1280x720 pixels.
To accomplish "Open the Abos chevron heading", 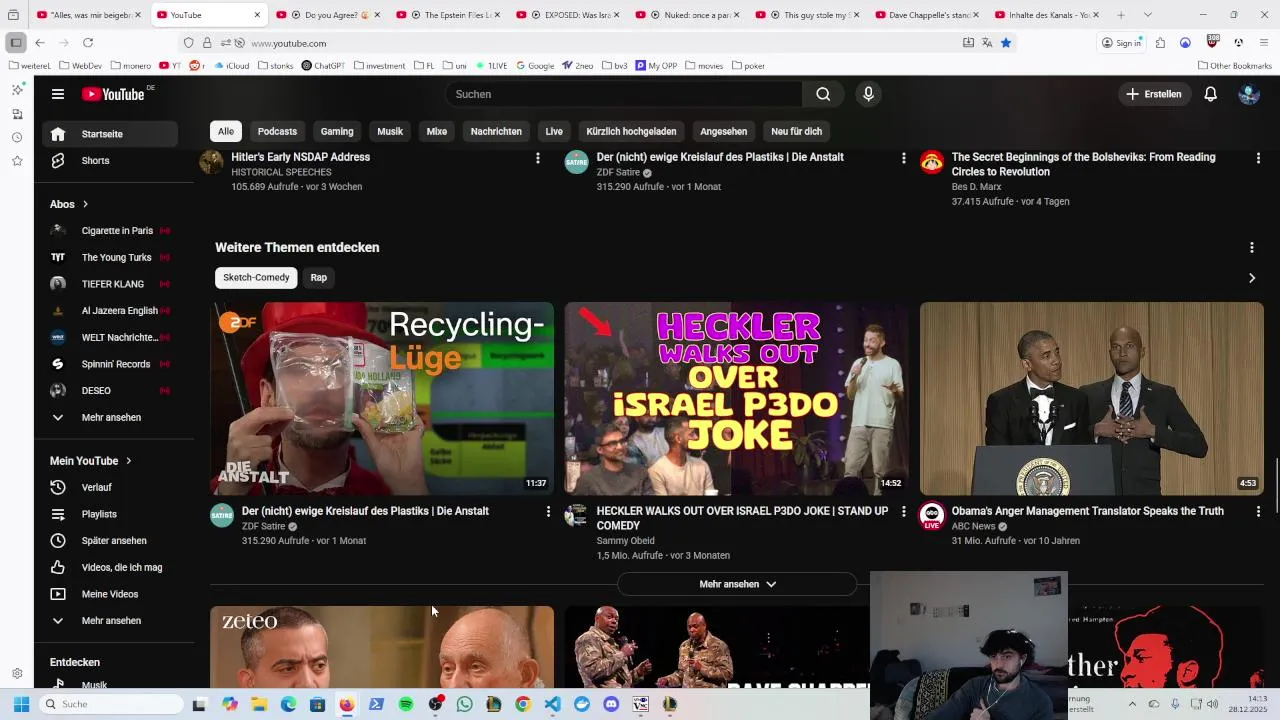I will pos(69,204).
